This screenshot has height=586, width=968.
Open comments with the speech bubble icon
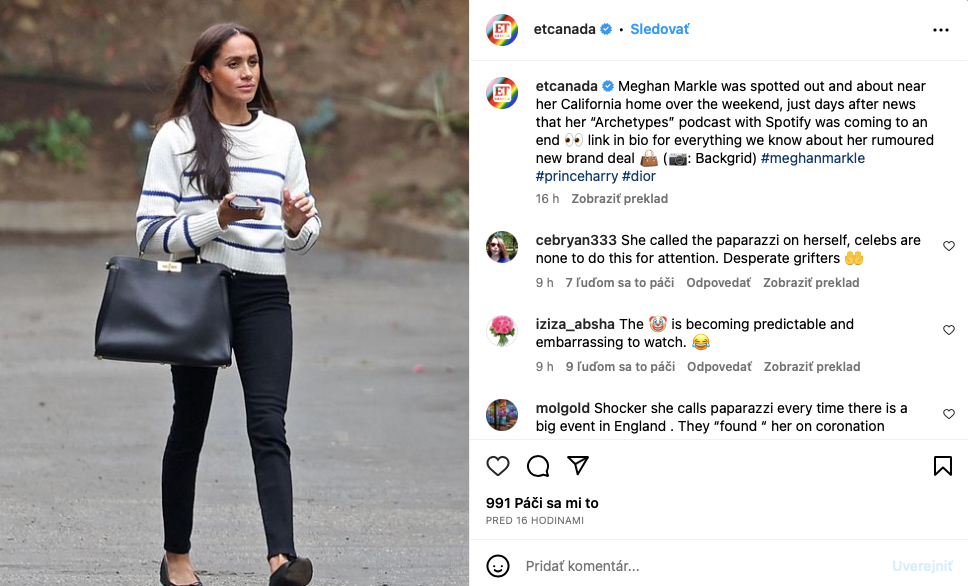(538, 466)
